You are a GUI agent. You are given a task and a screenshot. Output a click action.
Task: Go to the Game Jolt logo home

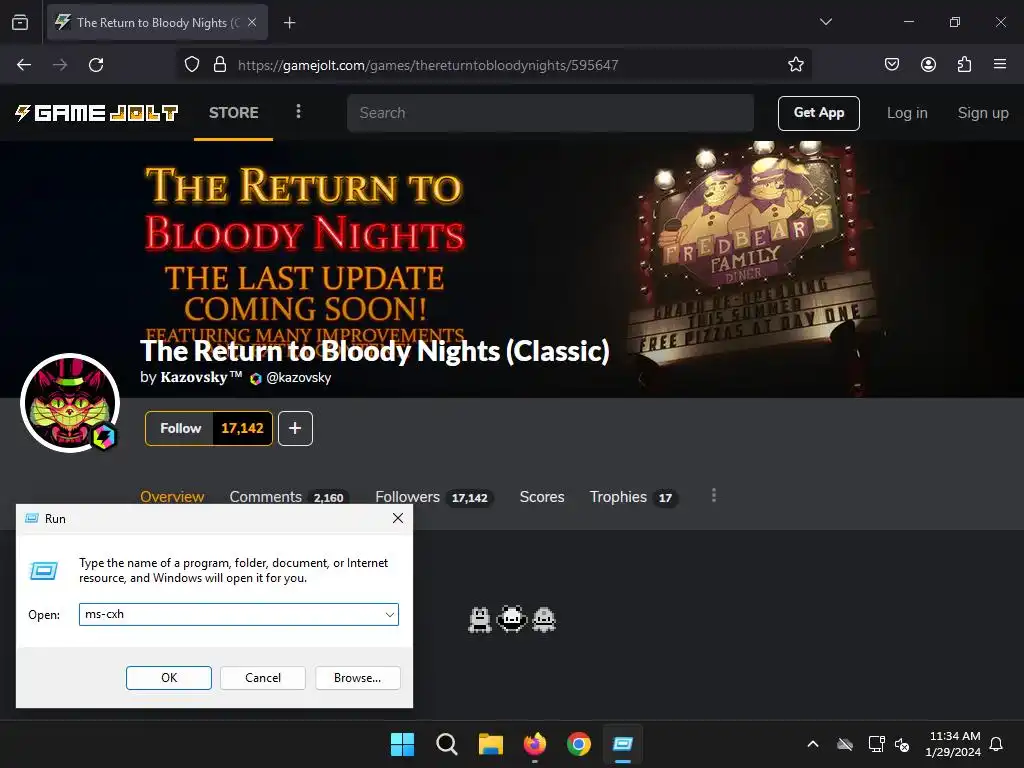(x=97, y=113)
